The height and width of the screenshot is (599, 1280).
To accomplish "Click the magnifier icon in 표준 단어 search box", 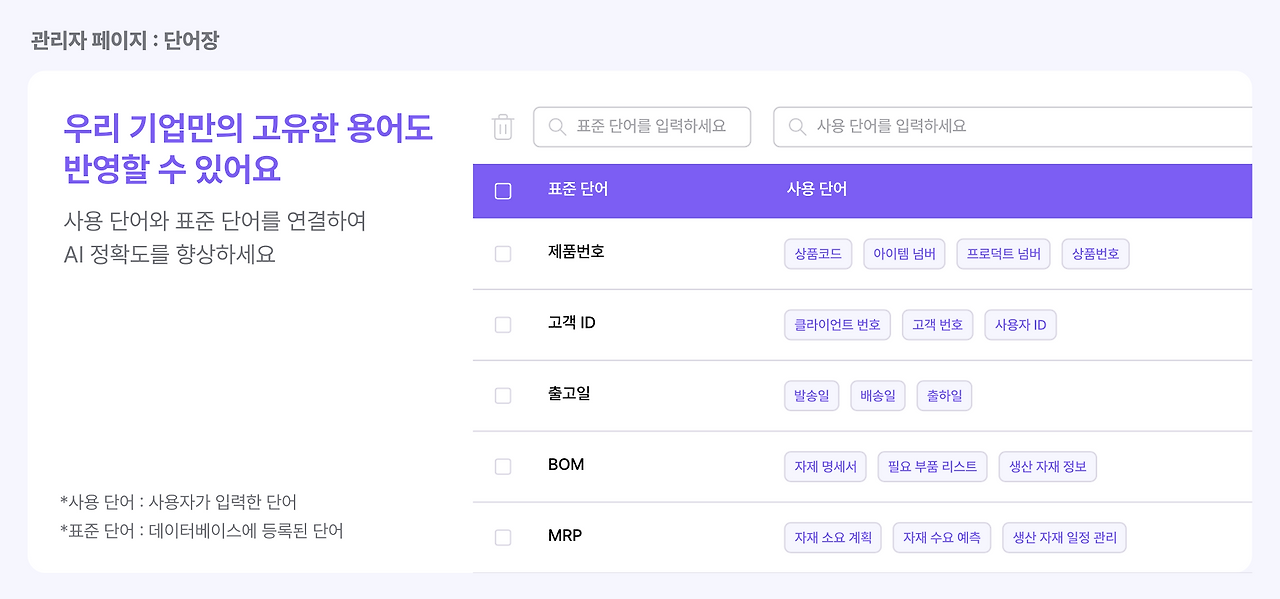I will coord(557,127).
